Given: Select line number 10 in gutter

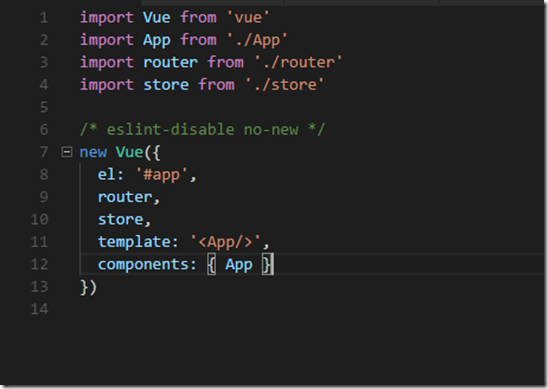Looking at the screenshot, I should 39,219.
